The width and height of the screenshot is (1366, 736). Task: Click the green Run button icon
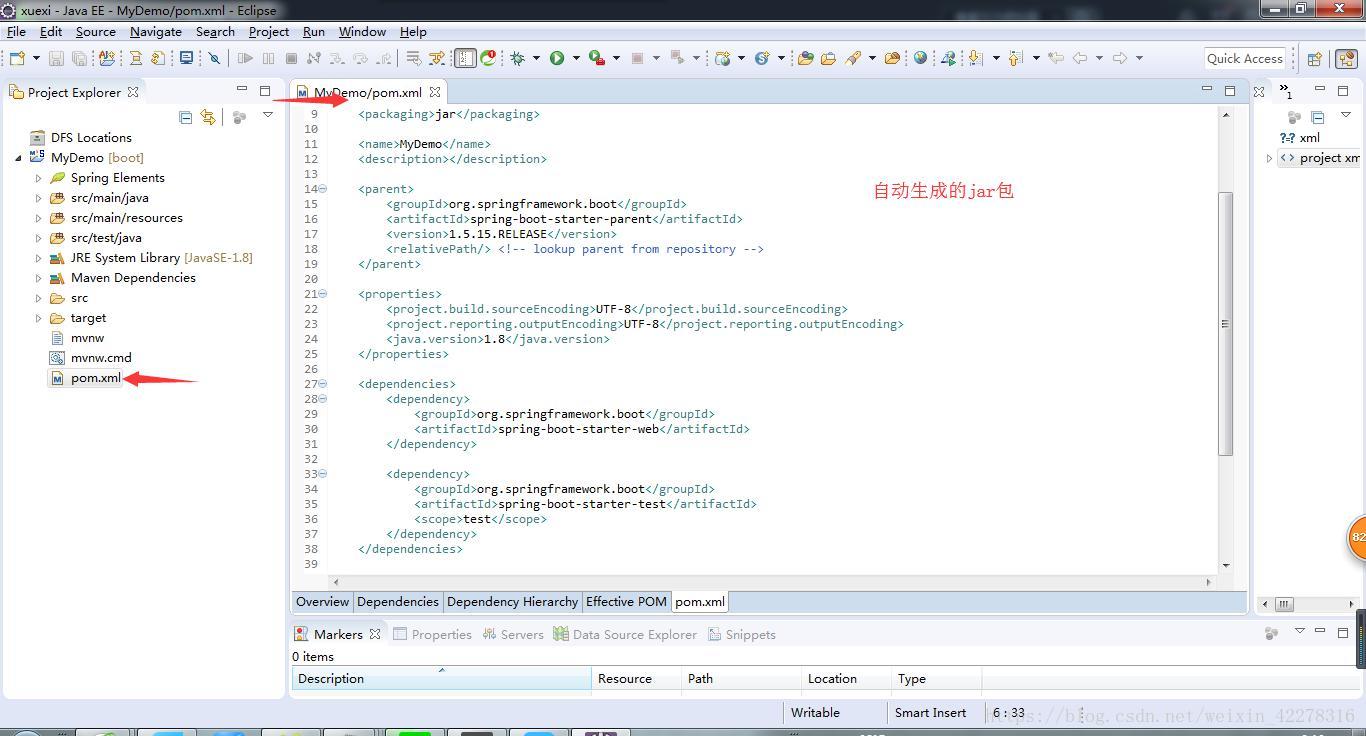coord(557,58)
